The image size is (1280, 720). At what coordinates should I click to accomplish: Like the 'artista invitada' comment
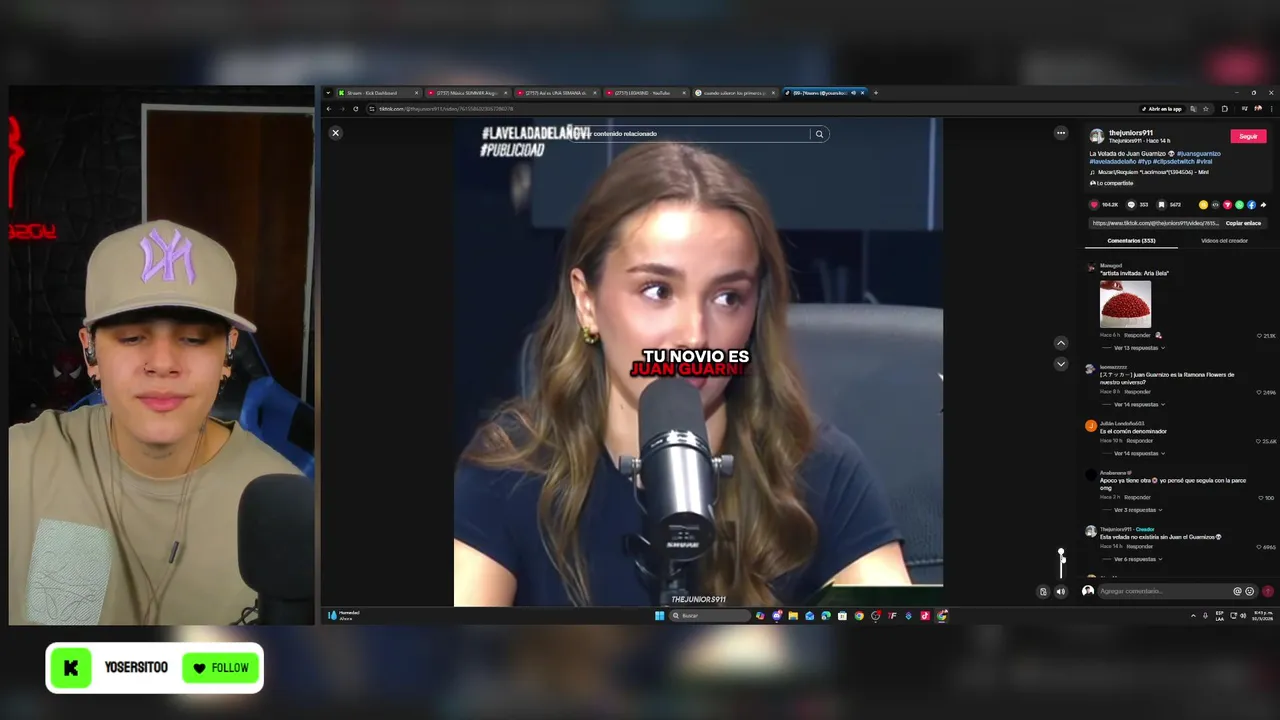click(x=1260, y=336)
